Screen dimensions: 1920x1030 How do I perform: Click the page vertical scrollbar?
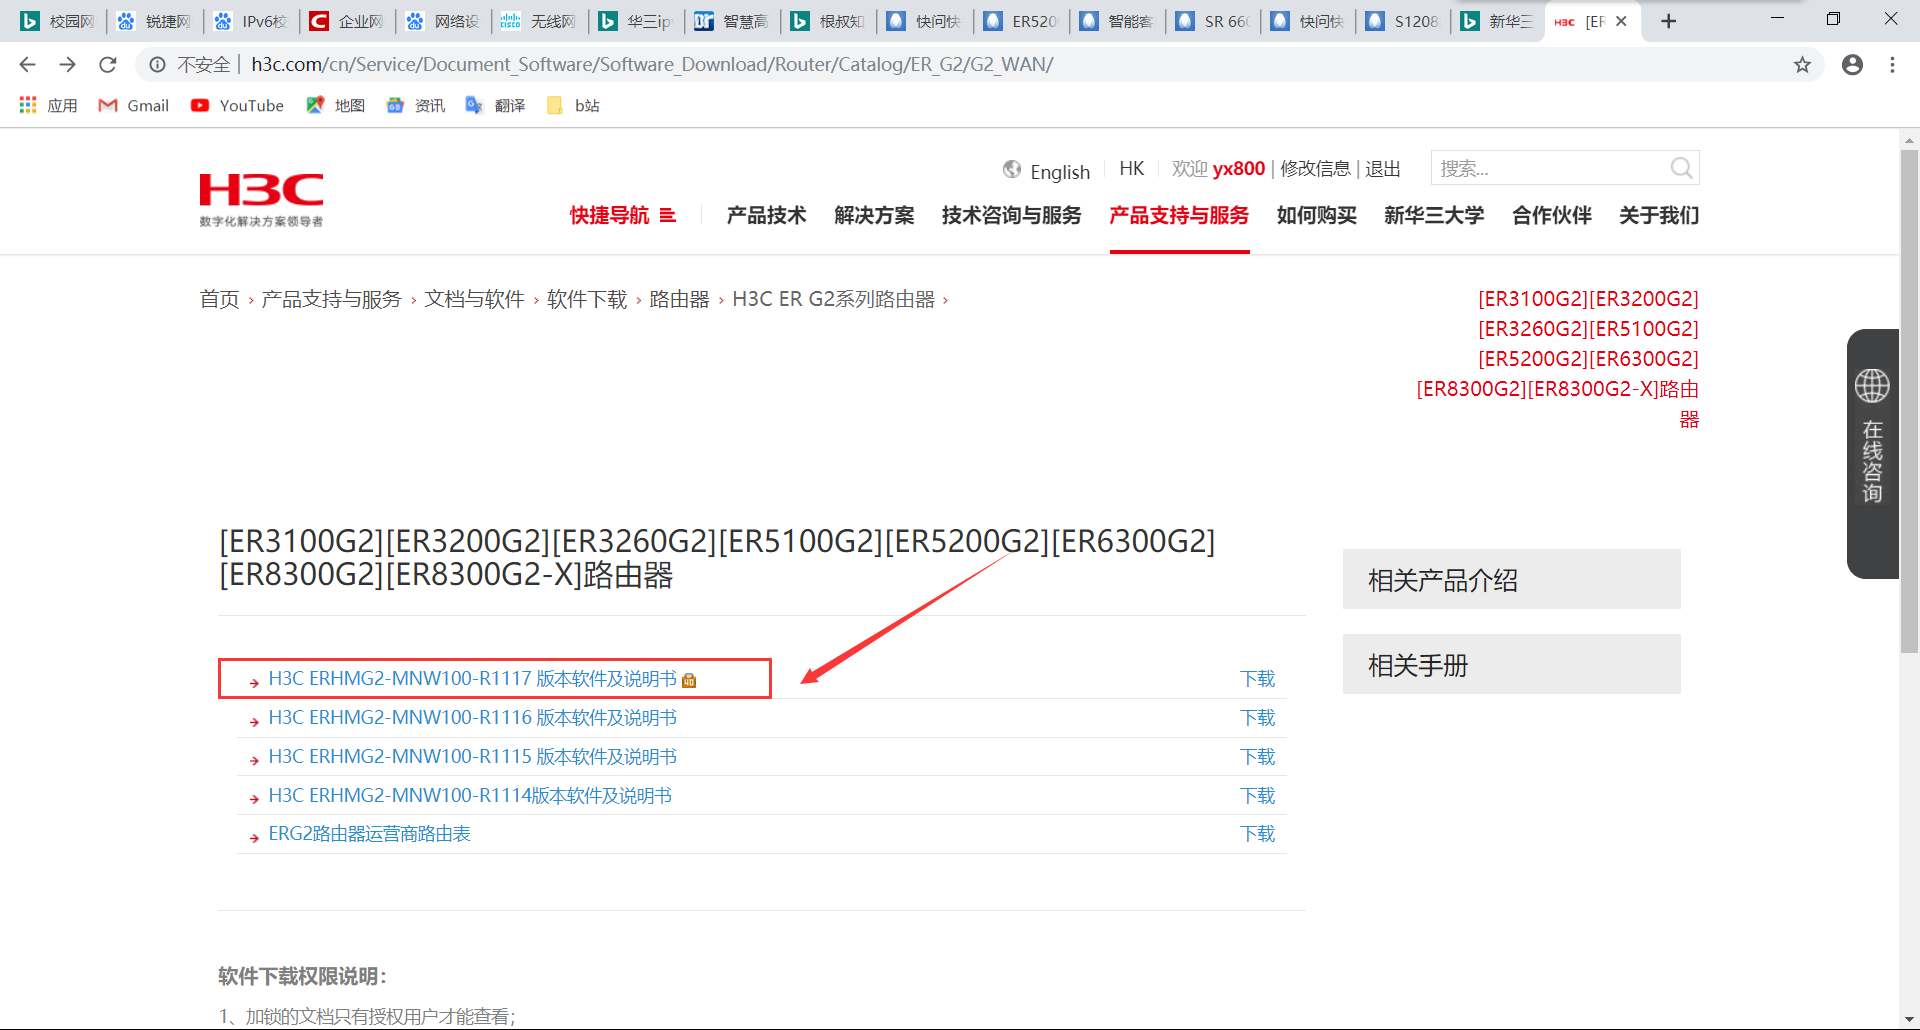click(x=1909, y=400)
